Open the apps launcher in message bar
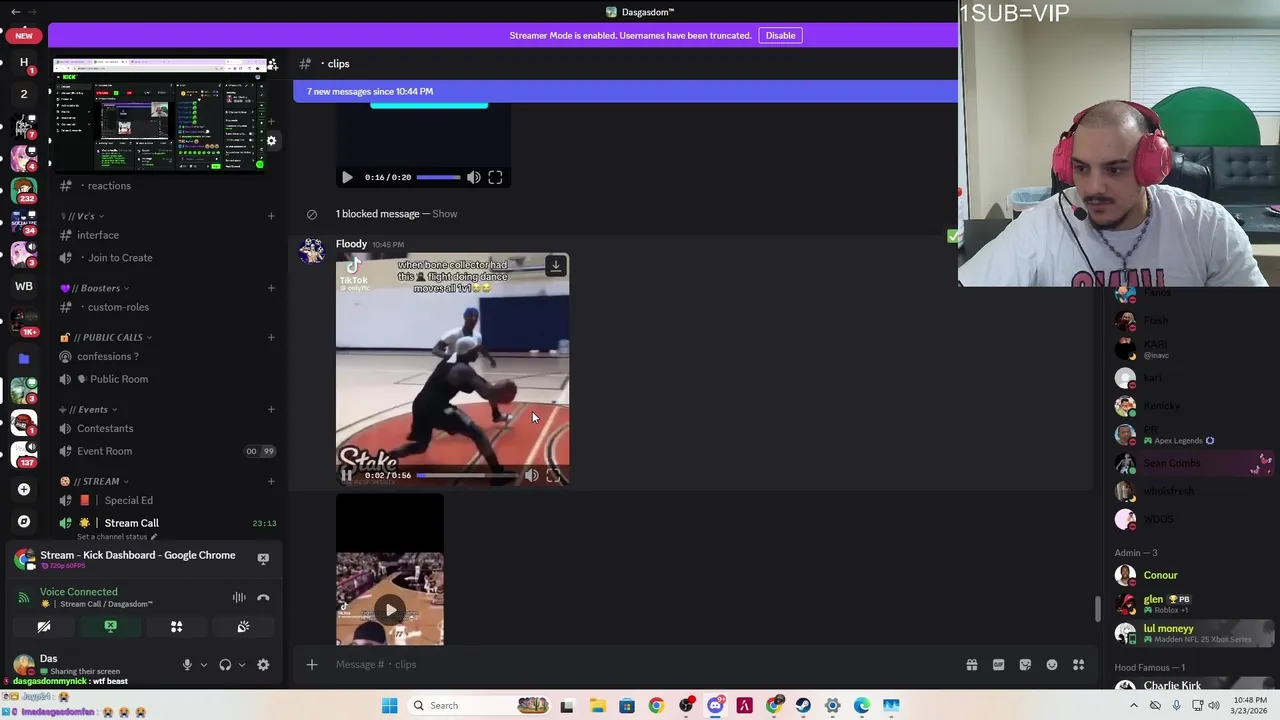Screen dimensions: 1280x720 pyautogui.click(x=1079, y=665)
